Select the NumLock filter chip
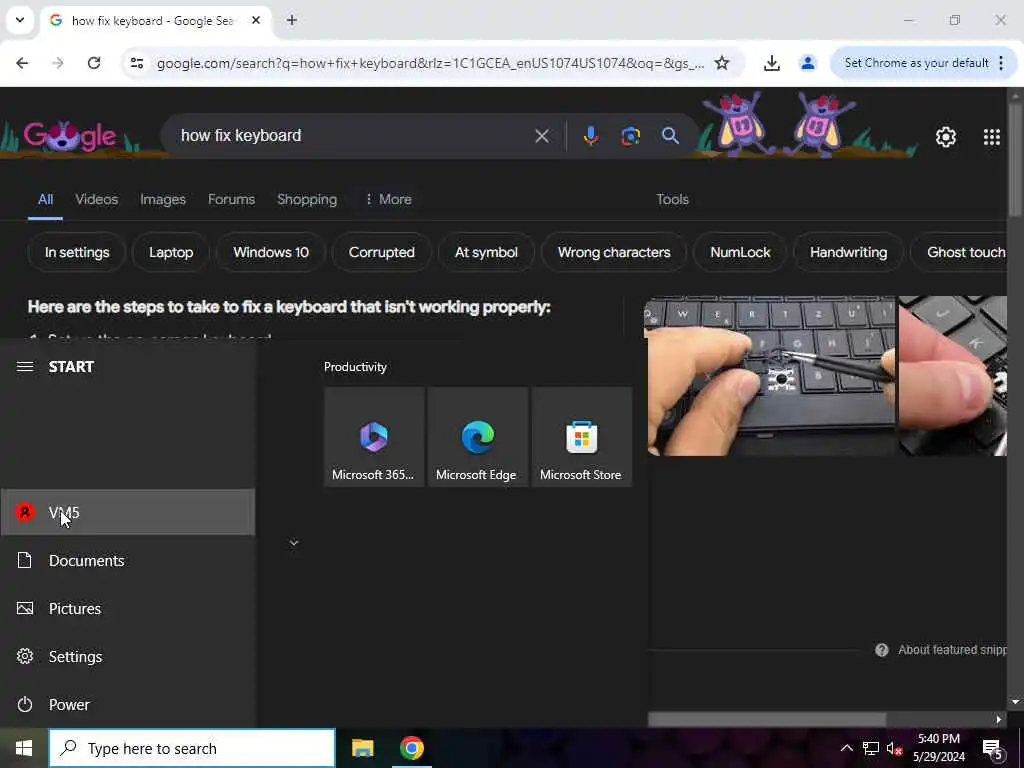Image resolution: width=1024 pixels, height=768 pixels. 740,252
